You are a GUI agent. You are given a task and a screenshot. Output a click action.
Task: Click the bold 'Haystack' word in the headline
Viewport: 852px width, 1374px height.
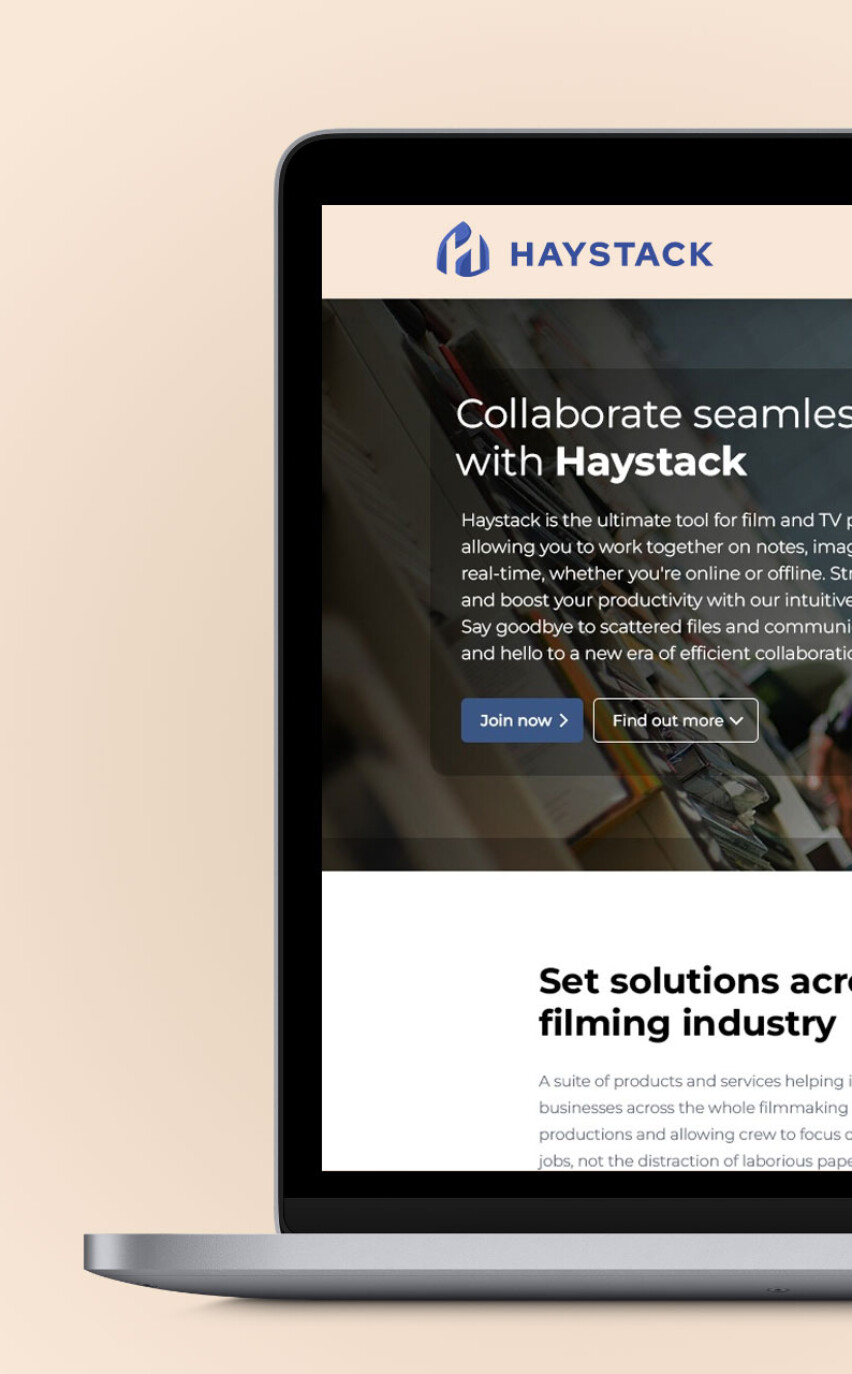click(651, 462)
